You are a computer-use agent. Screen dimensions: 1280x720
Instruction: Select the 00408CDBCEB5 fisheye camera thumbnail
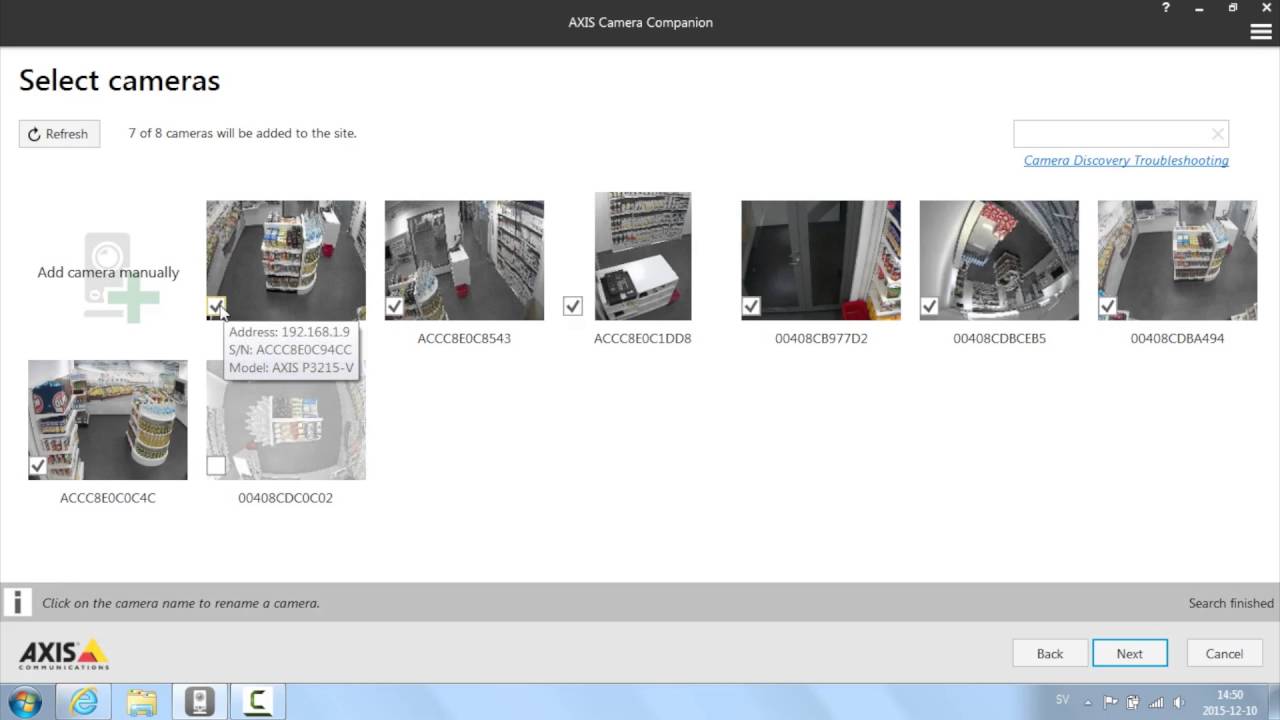(999, 260)
